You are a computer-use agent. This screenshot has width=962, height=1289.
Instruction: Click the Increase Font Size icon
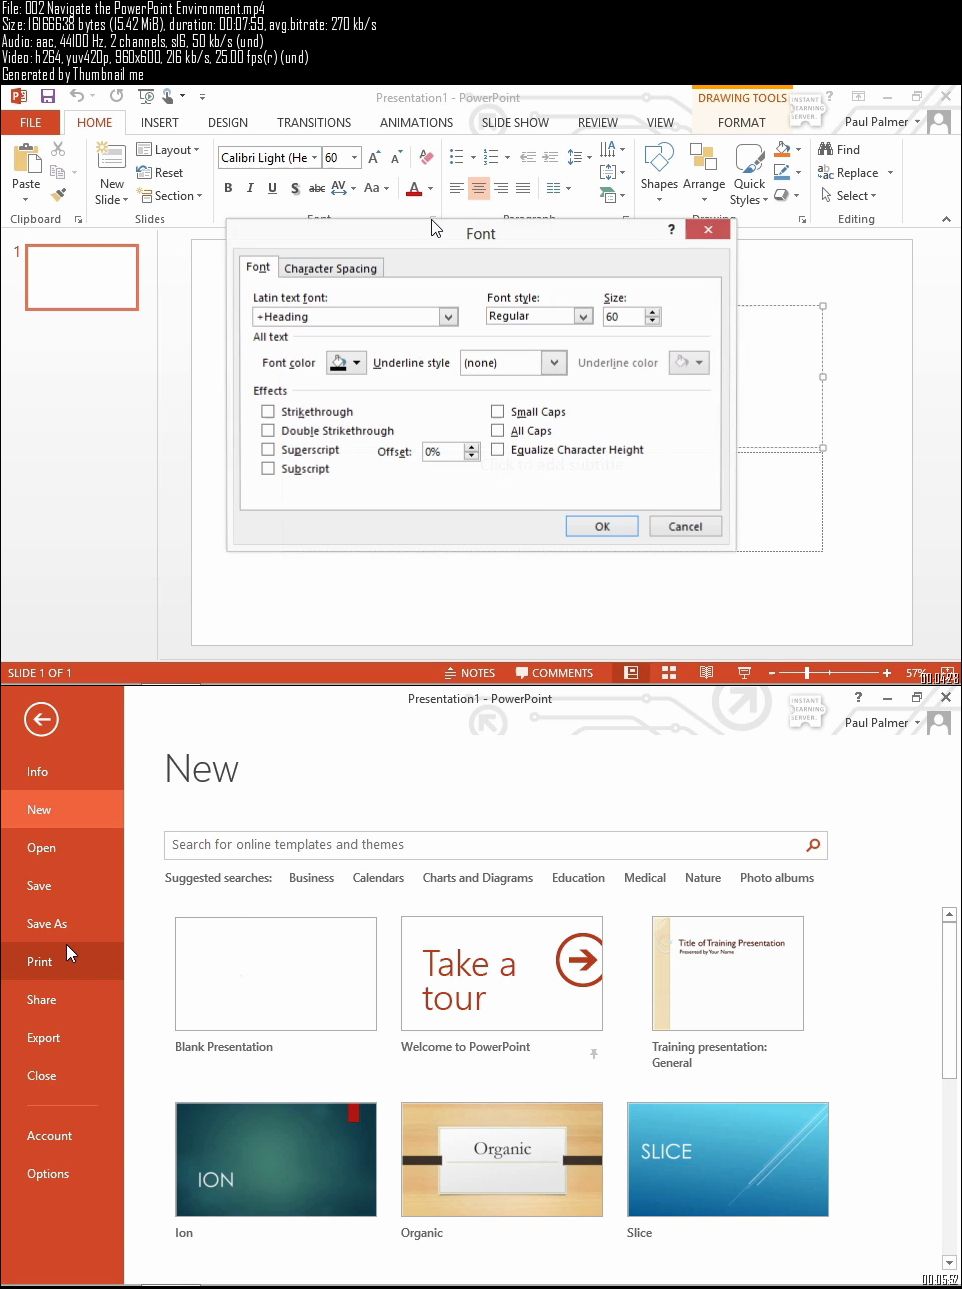[x=374, y=158]
